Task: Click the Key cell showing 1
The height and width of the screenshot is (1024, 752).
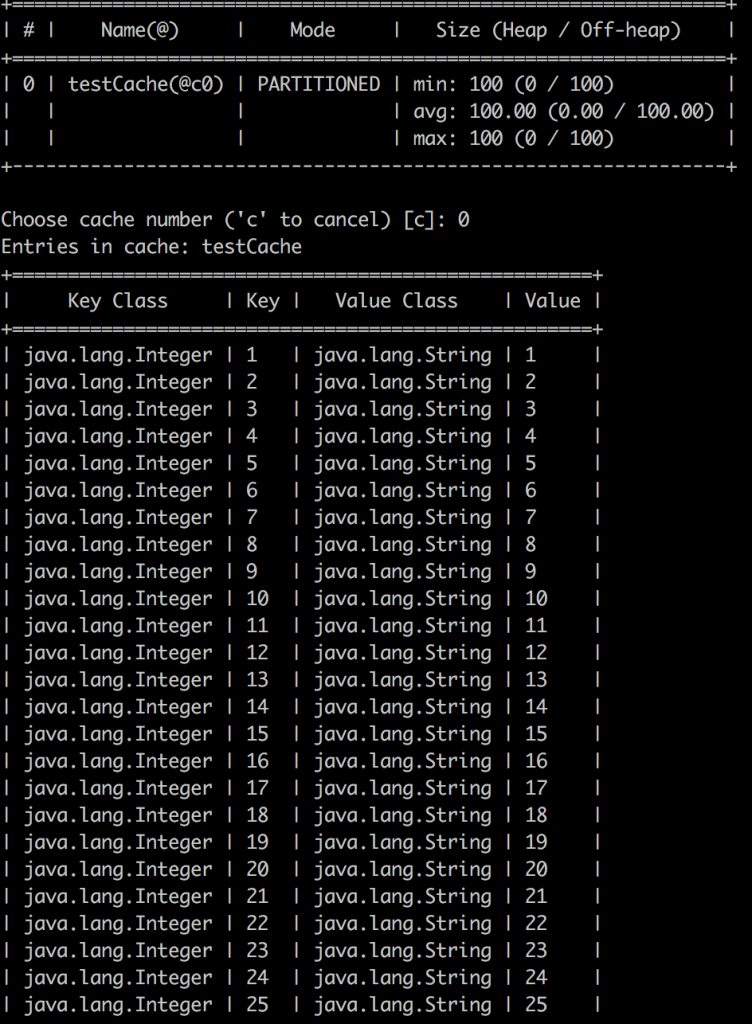Action: pyautogui.click(x=252, y=355)
